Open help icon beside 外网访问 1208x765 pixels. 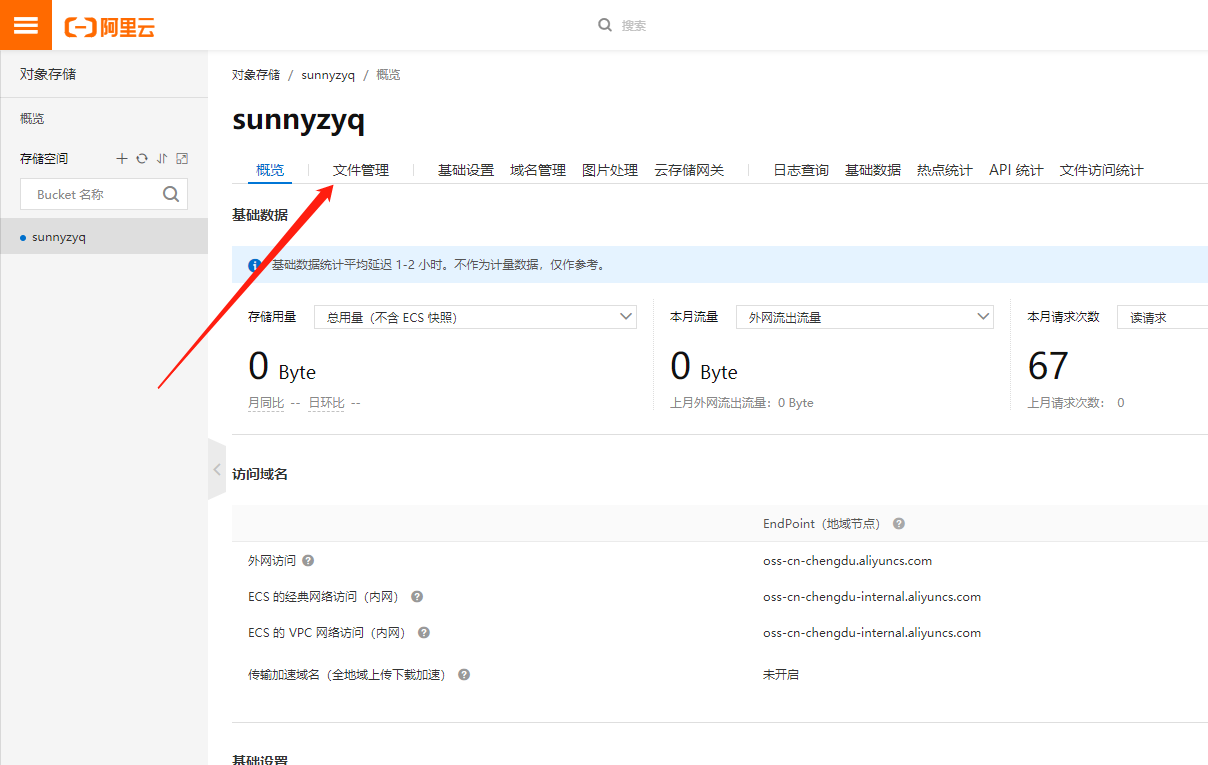308,561
